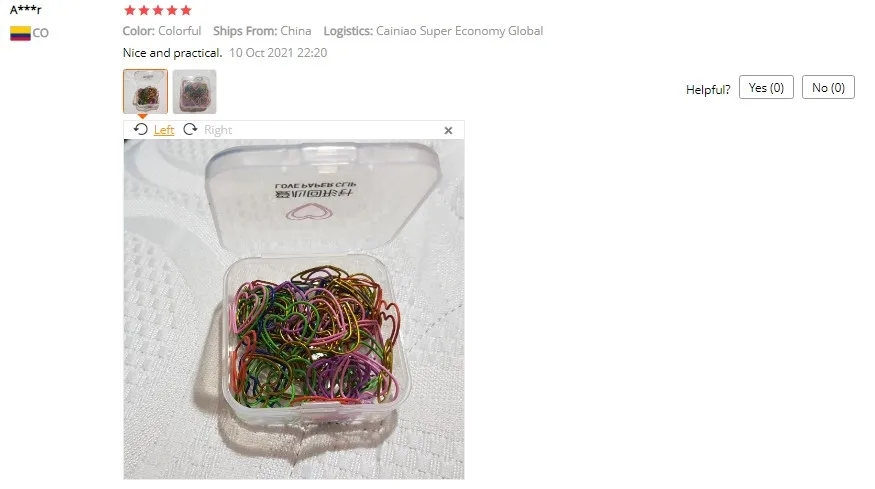The width and height of the screenshot is (875, 489).
Task: Click the fifth red rating star
Action: [186, 10]
